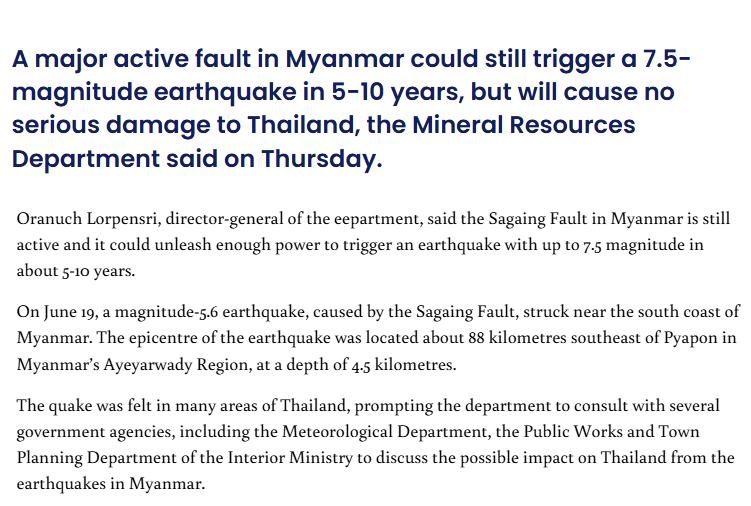Click 'earthquakes in Myanmar.' final line
751x506 pixels.
click(x=111, y=484)
